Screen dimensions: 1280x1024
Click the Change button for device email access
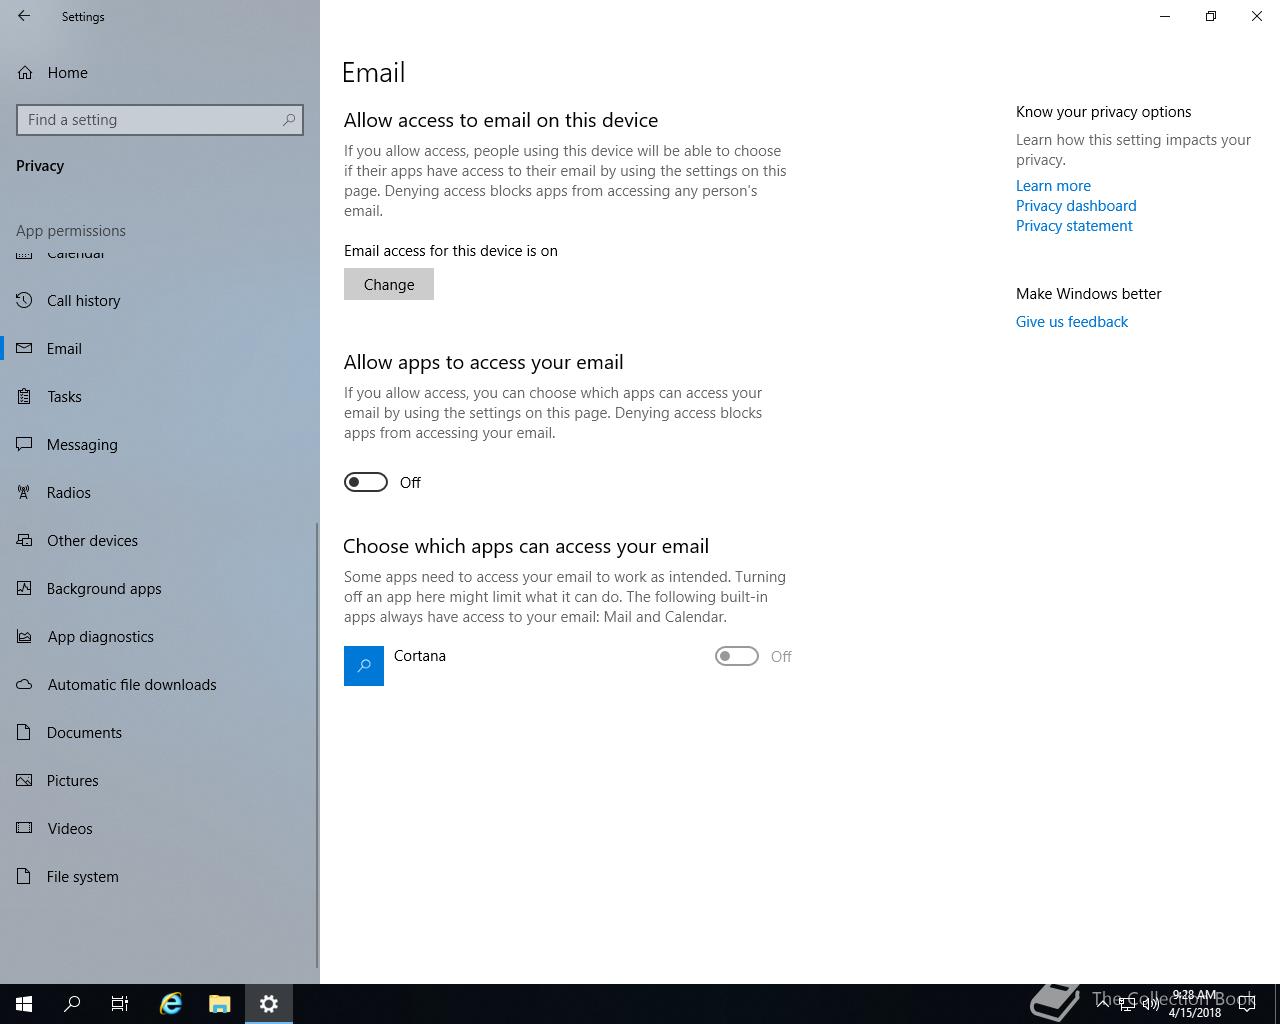(x=389, y=284)
